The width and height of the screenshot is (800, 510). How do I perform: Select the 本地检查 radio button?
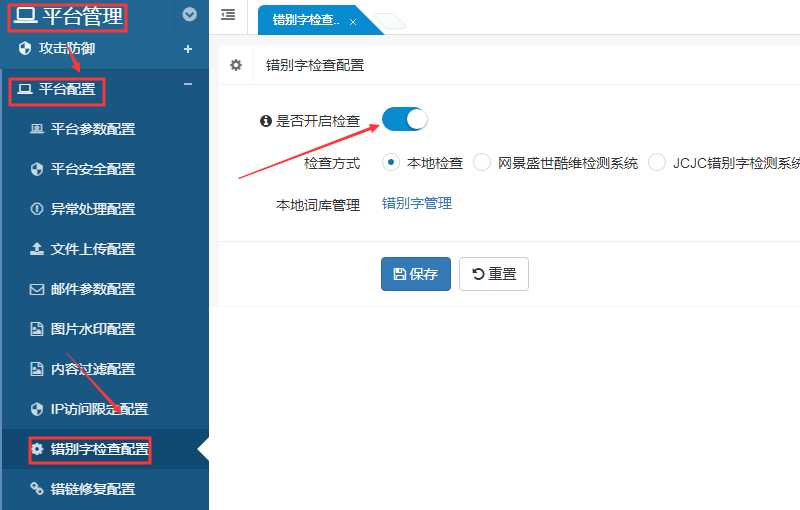[x=391, y=162]
